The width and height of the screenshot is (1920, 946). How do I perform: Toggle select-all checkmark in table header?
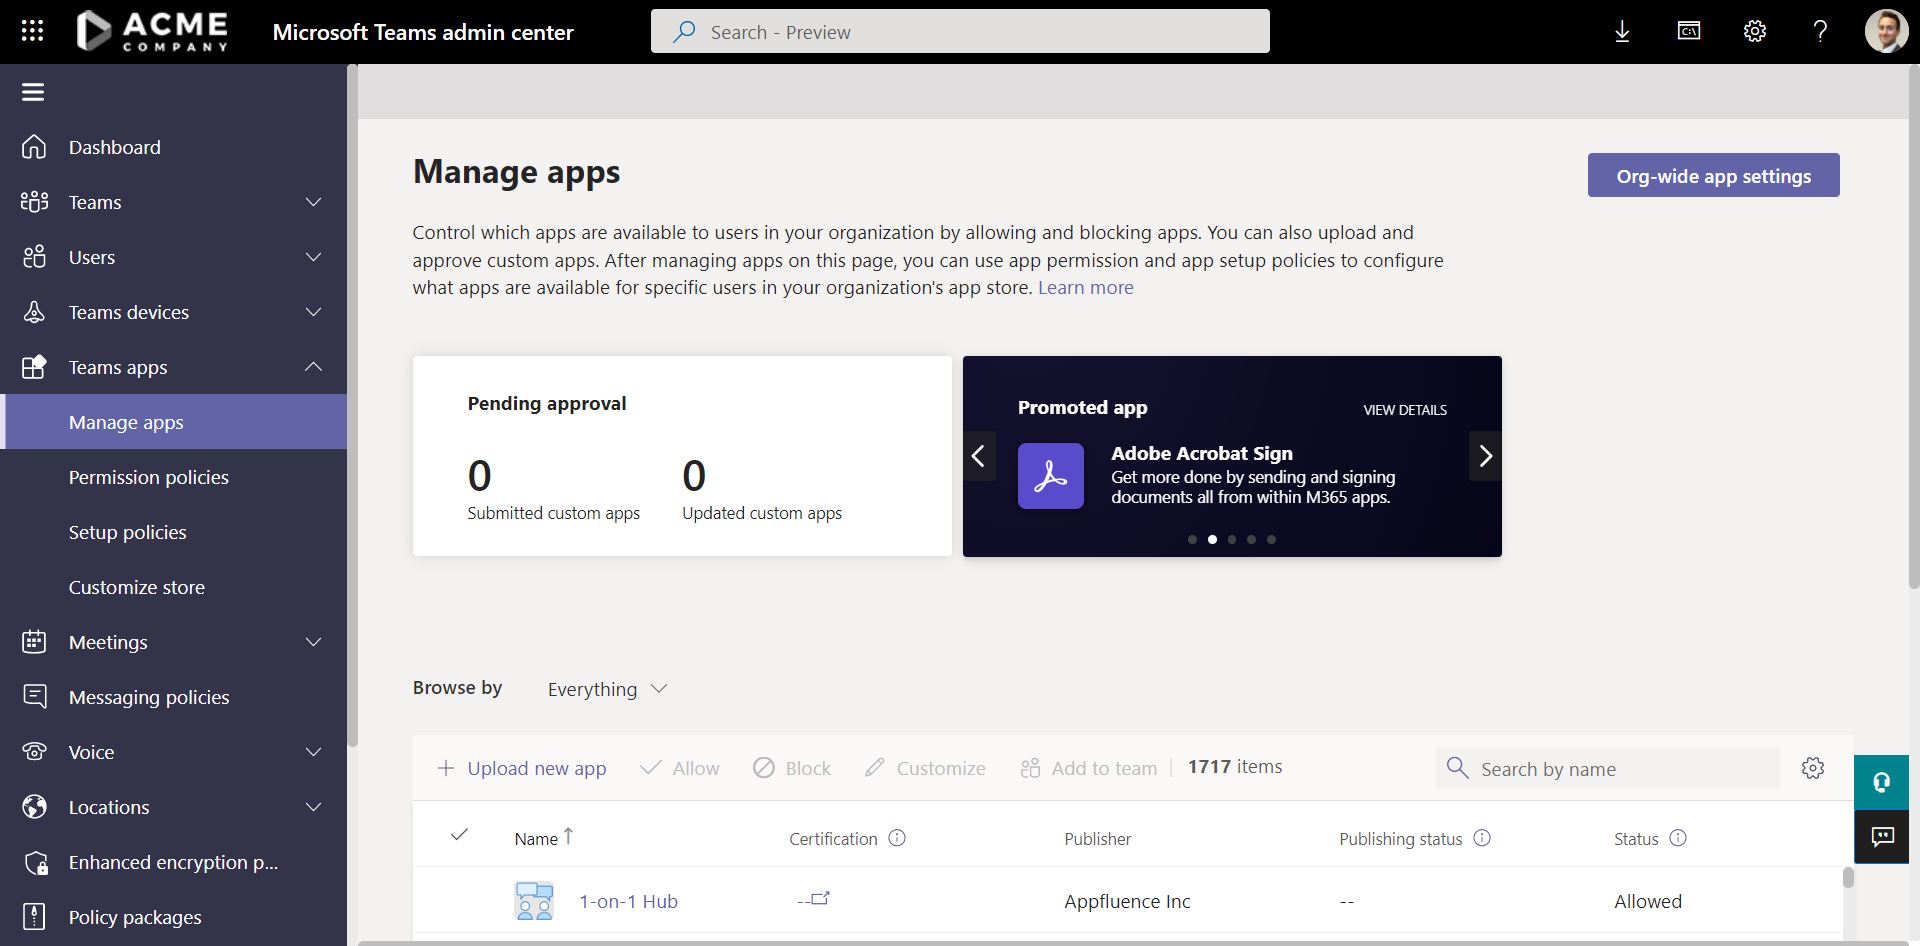coord(459,835)
